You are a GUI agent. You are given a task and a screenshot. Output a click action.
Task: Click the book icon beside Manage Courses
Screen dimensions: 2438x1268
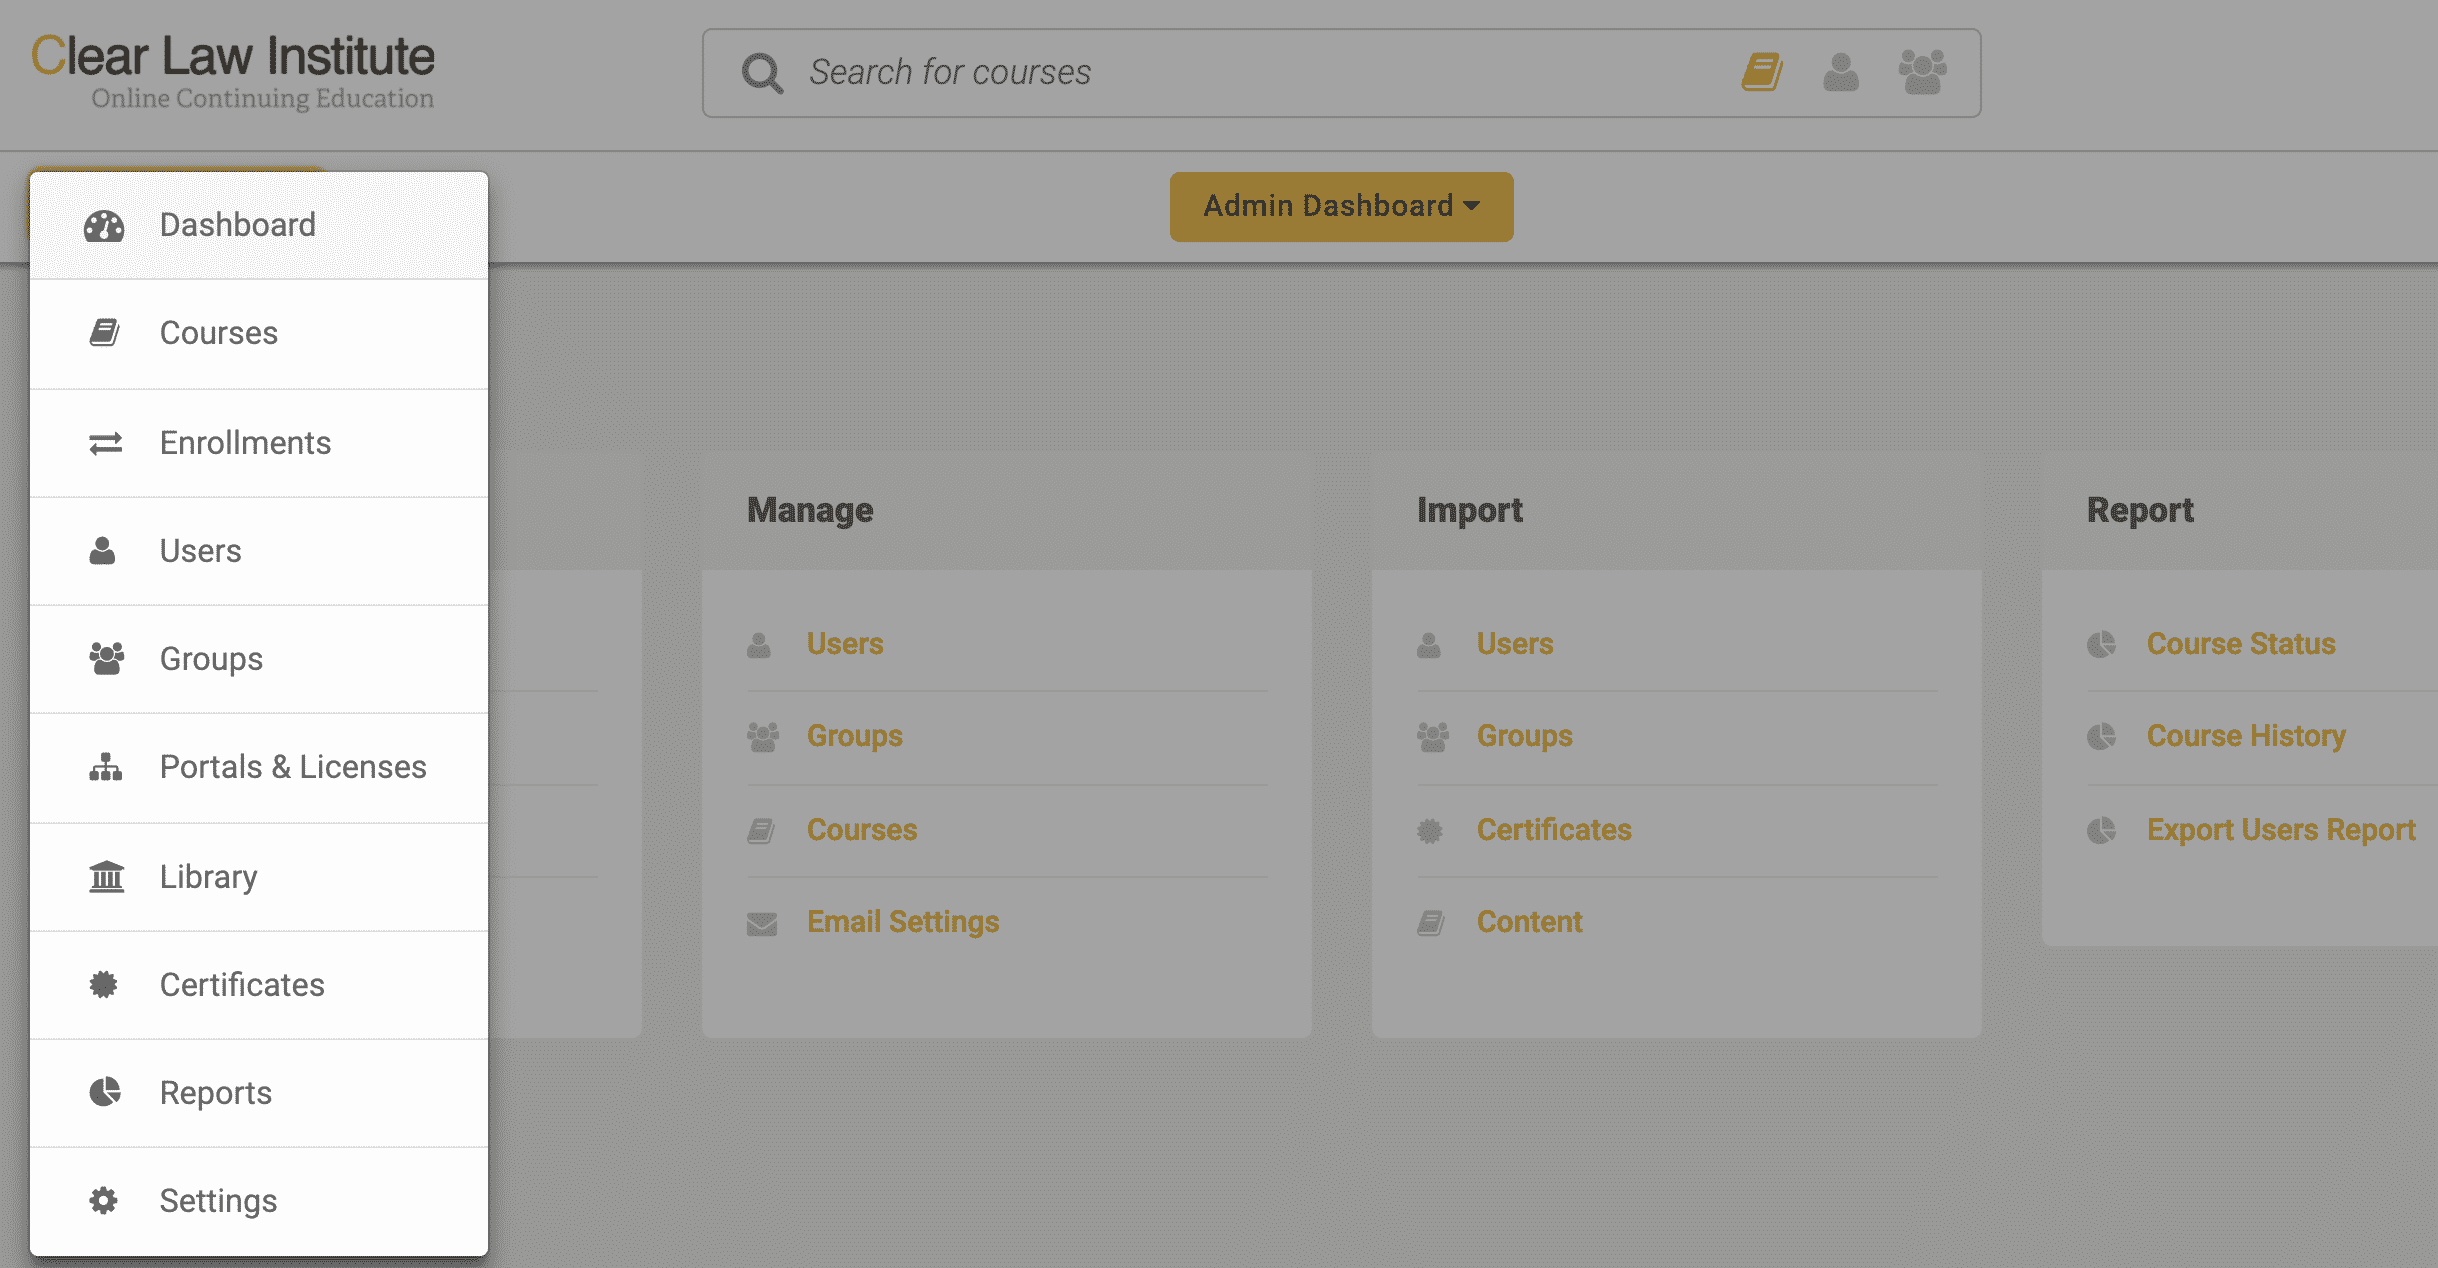pyautogui.click(x=761, y=830)
